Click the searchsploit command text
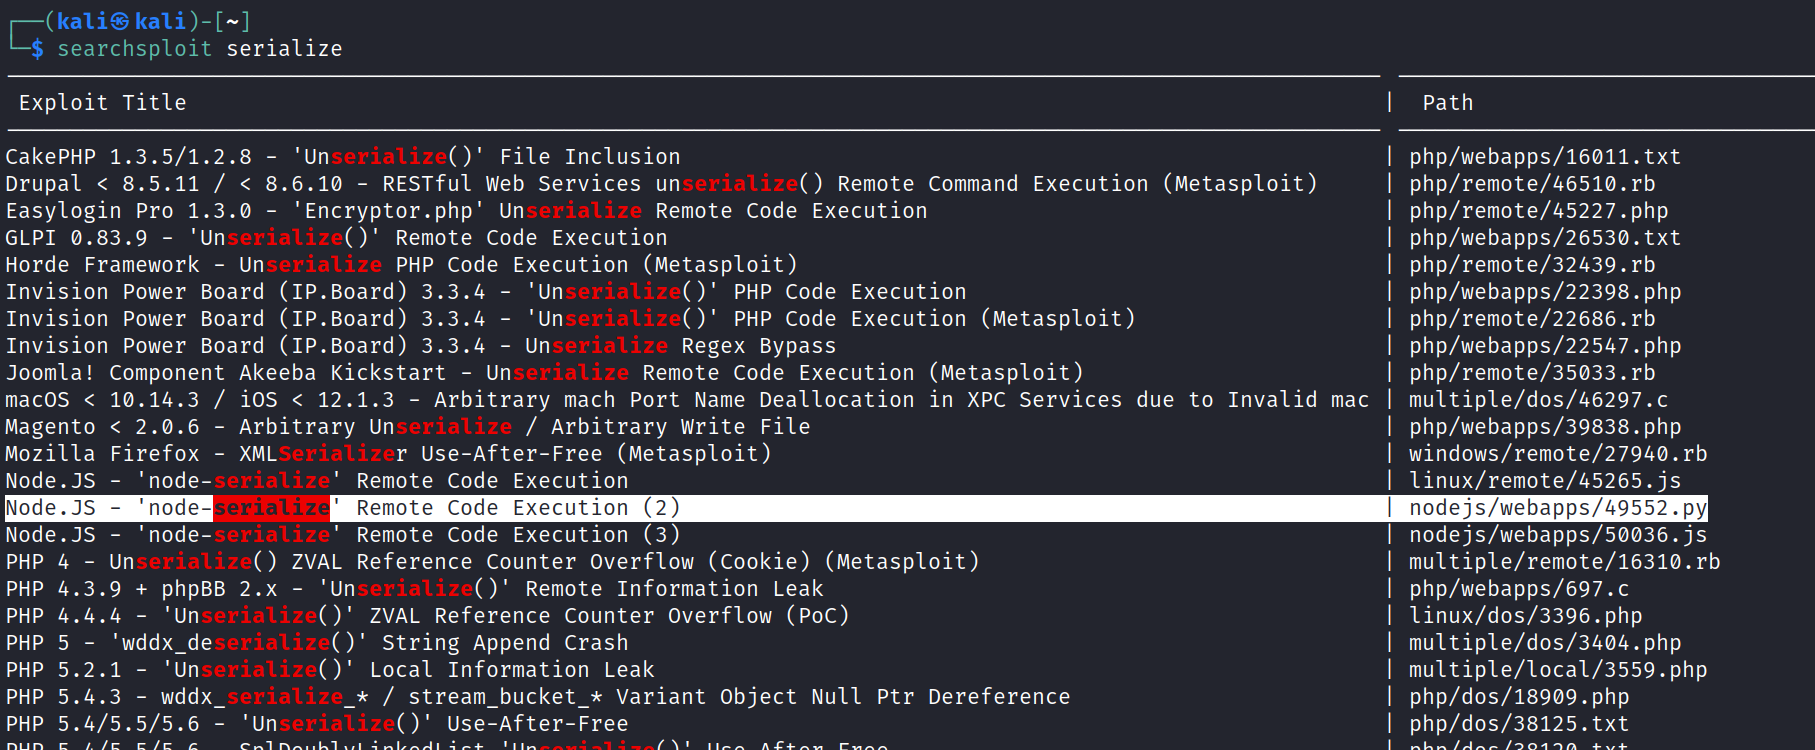1815x750 pixels. [134, 49]
